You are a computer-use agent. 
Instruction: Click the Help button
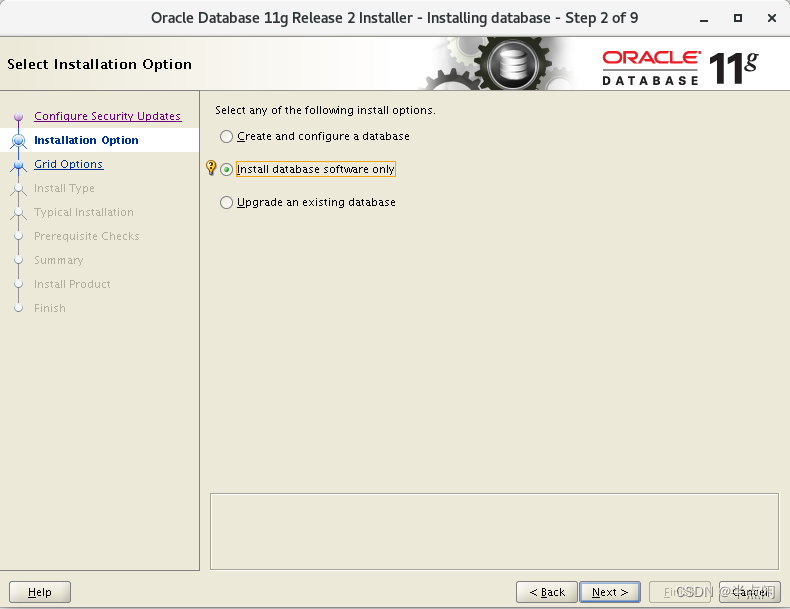pos(40,592)
